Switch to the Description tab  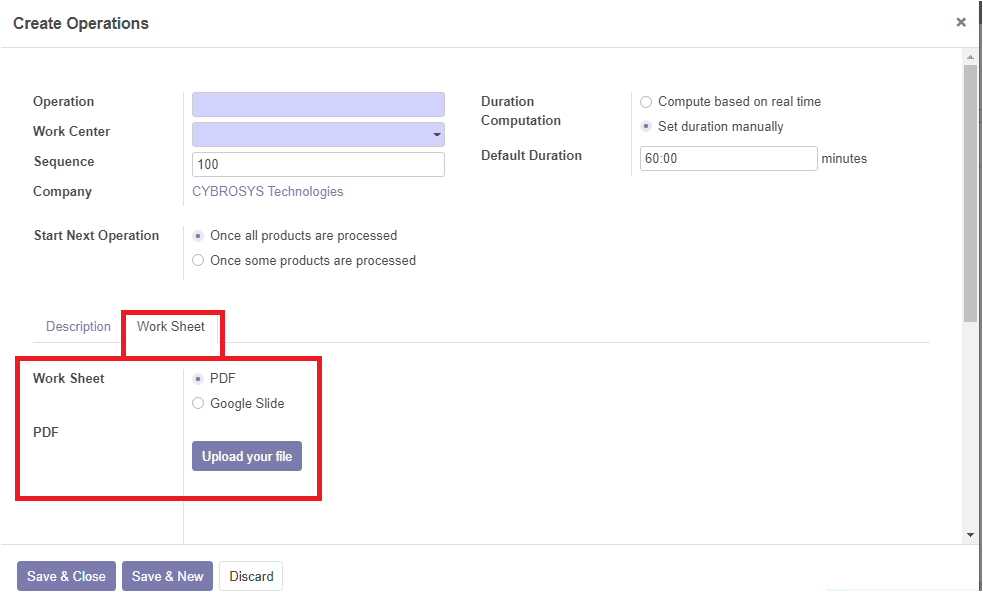click(x=78, y=327)
